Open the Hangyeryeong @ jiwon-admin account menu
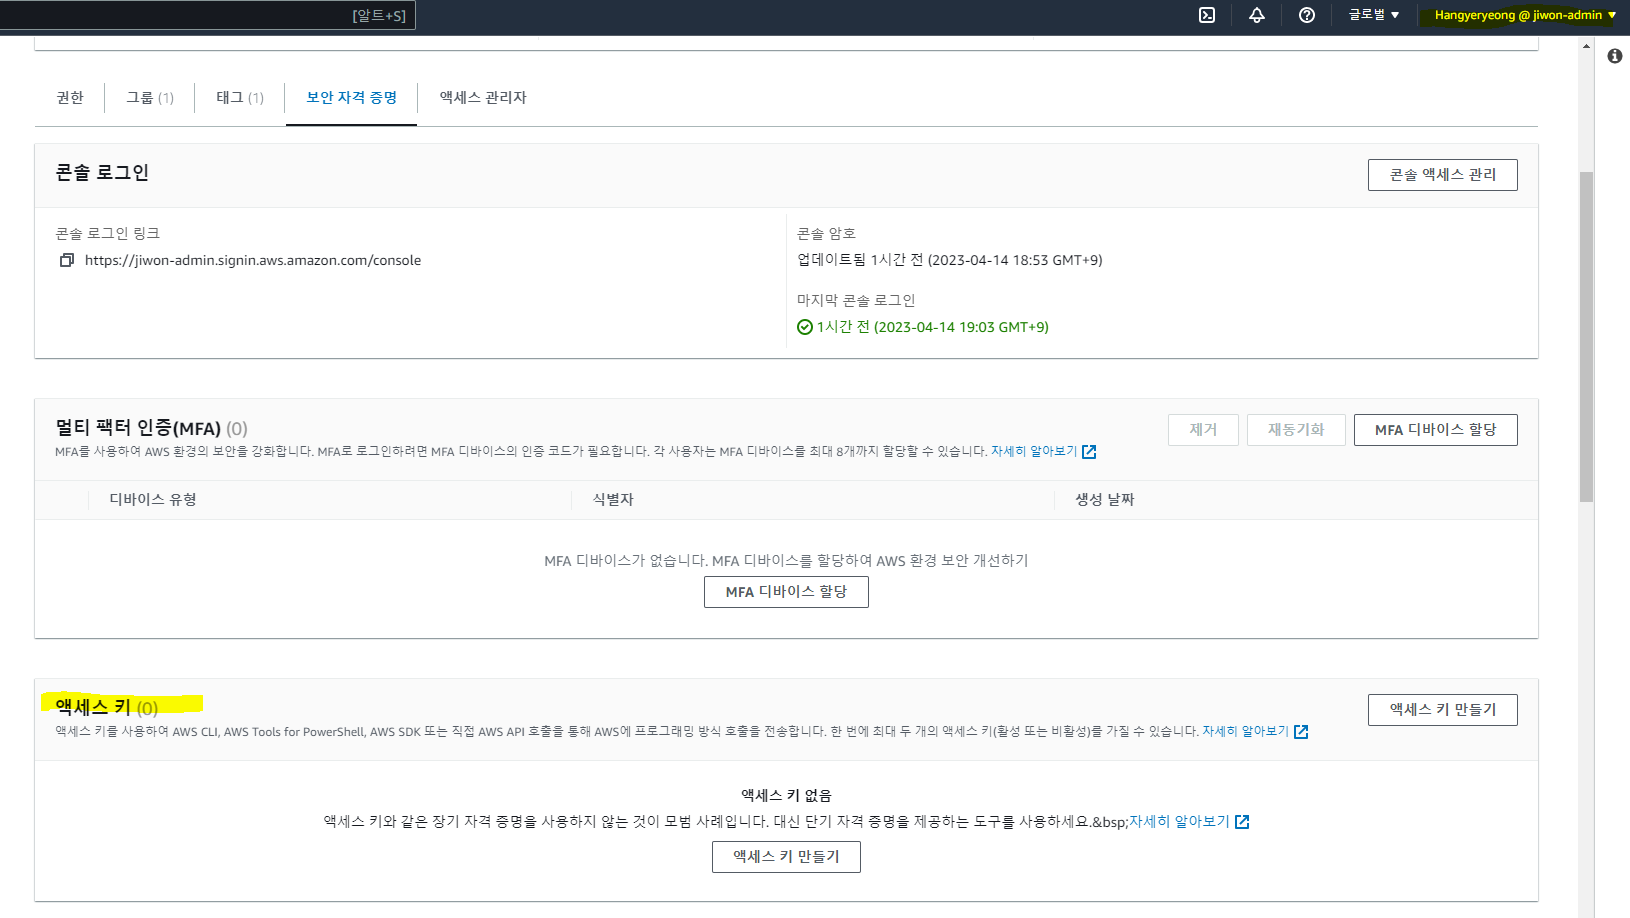 coord(1525,15)
